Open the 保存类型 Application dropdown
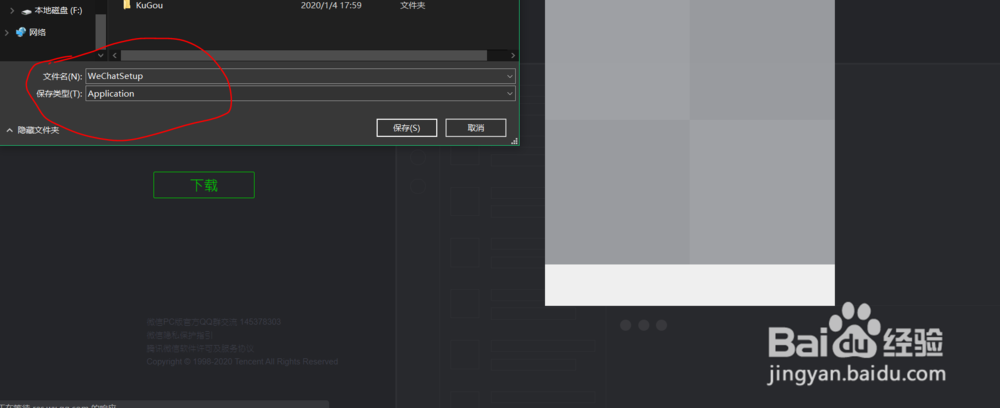The width and height of the screenshot is (1000, 408). click(300, 93)
